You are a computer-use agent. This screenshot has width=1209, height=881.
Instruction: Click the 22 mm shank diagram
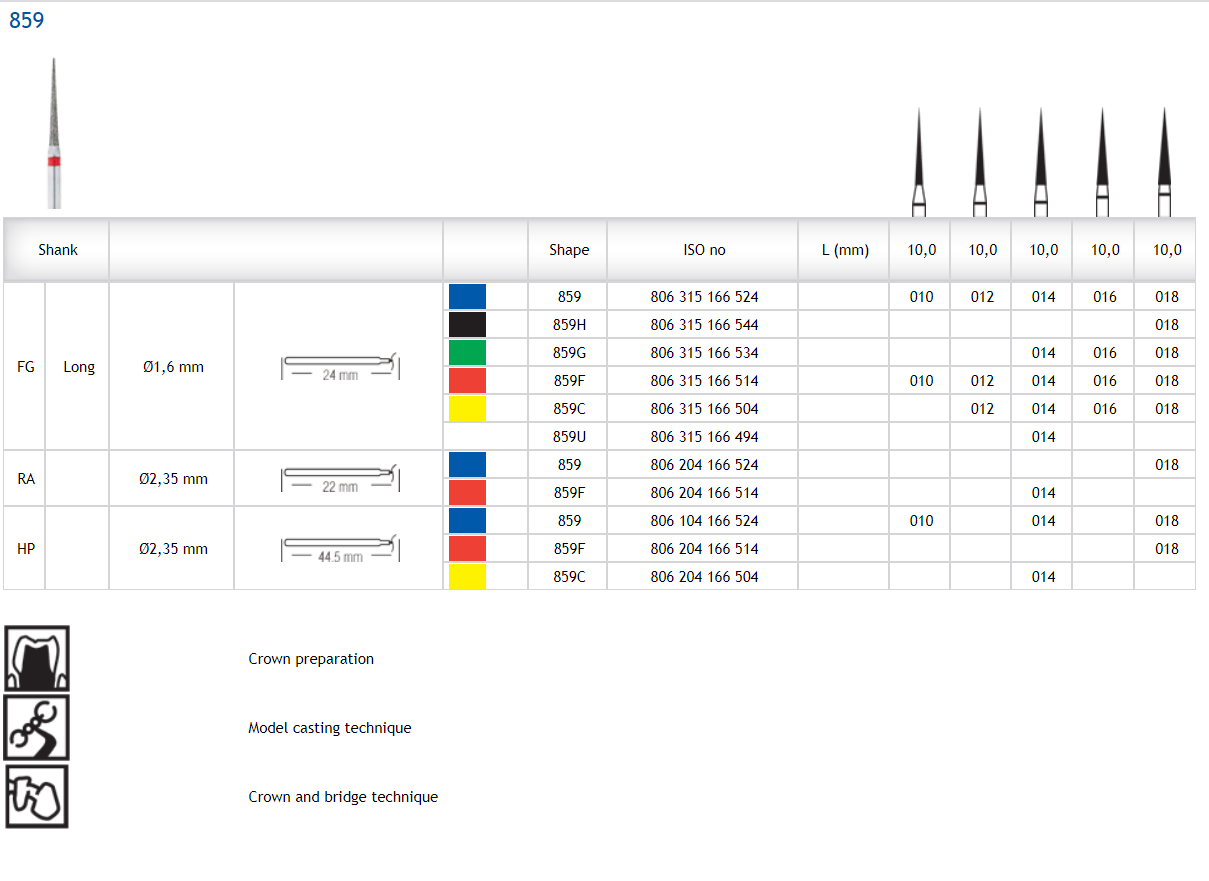(x=340, y=479)
